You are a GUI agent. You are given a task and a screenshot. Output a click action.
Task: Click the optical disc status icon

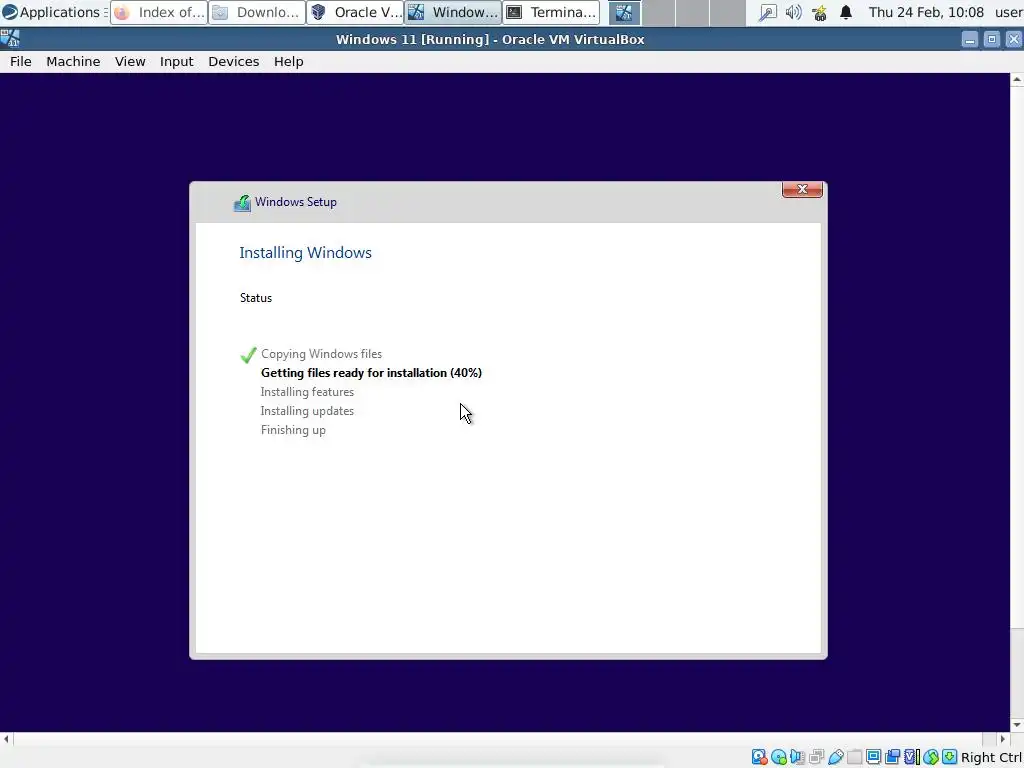tap(778, 757)
